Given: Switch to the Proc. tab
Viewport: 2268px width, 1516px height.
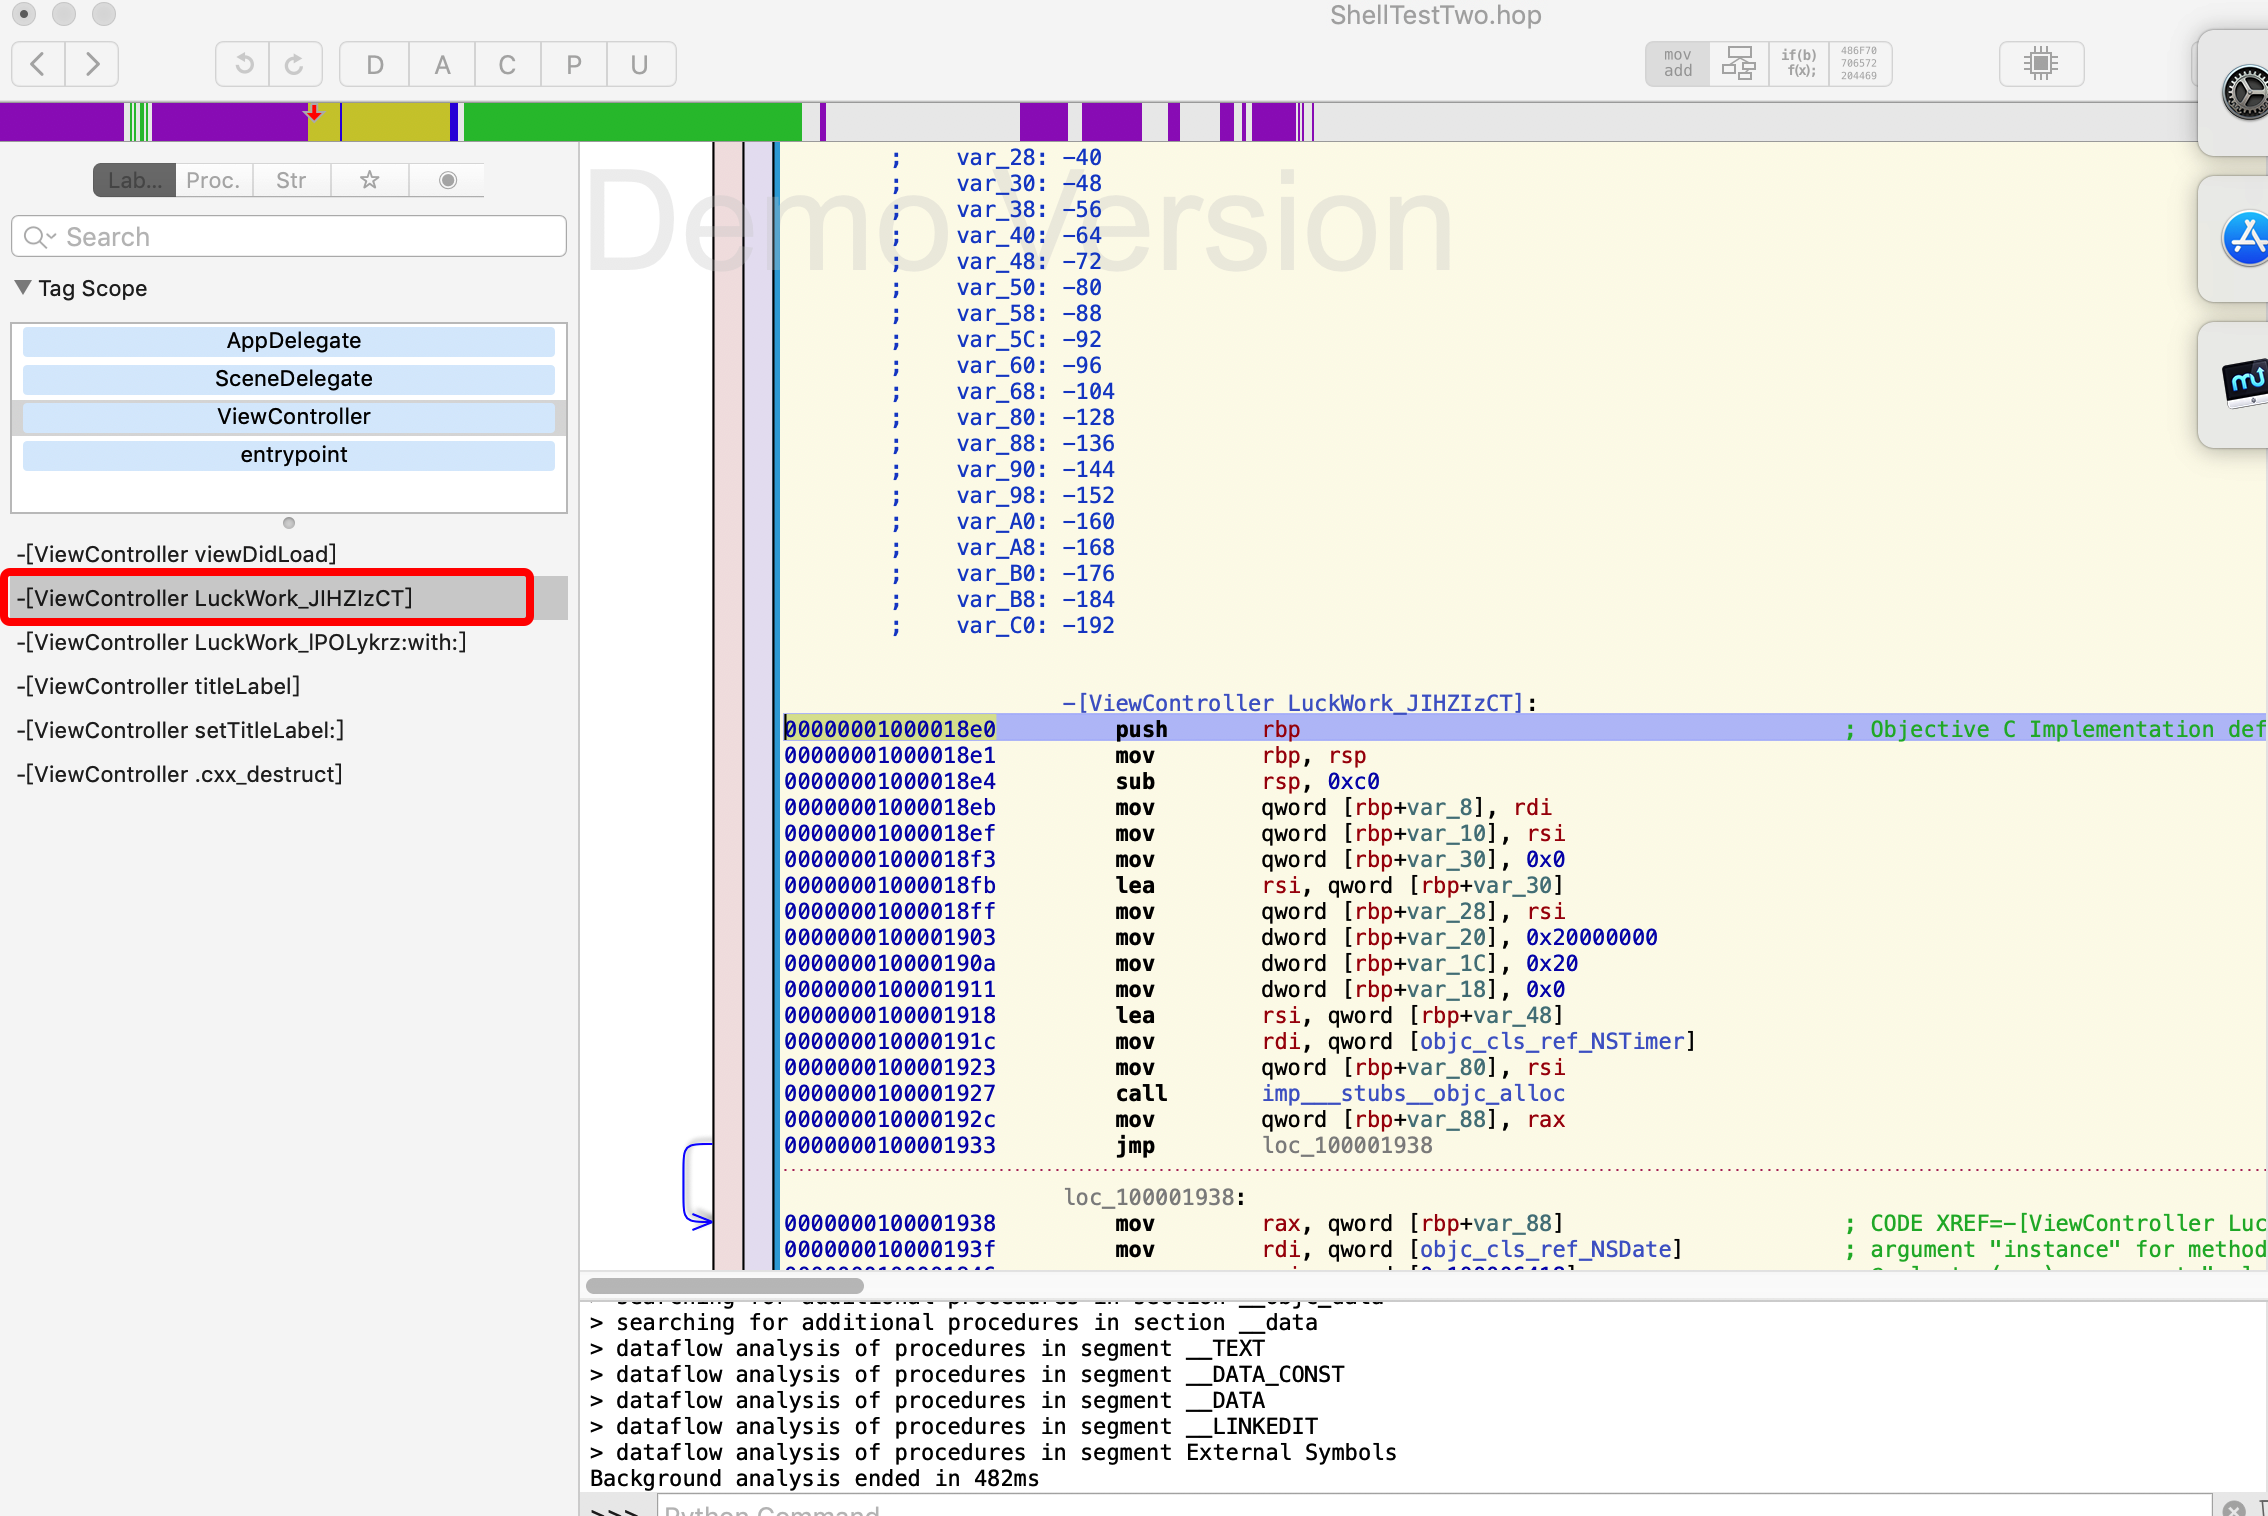Looking at the screenshot, I should point(213,180).
